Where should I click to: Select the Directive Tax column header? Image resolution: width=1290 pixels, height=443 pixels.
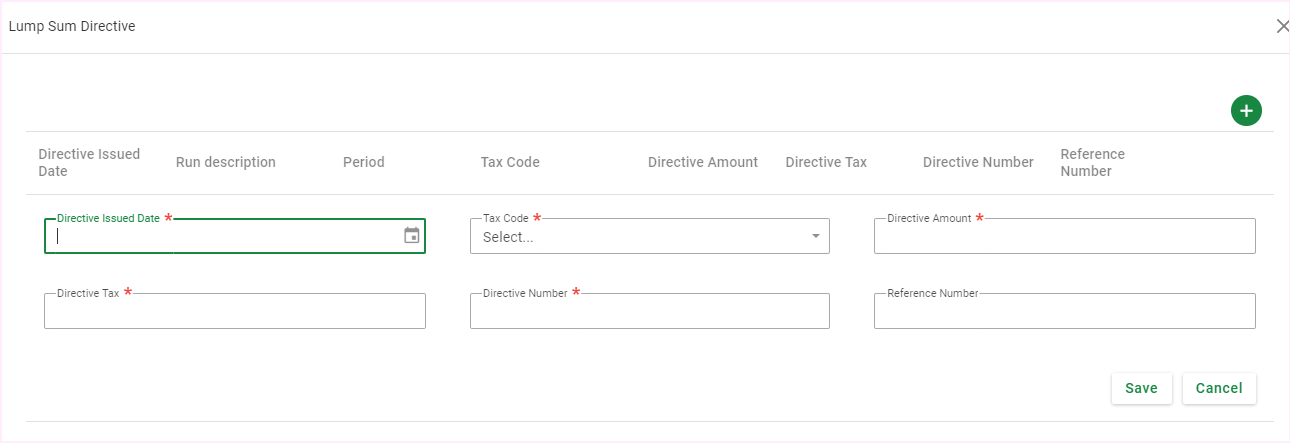click(826, 162)
